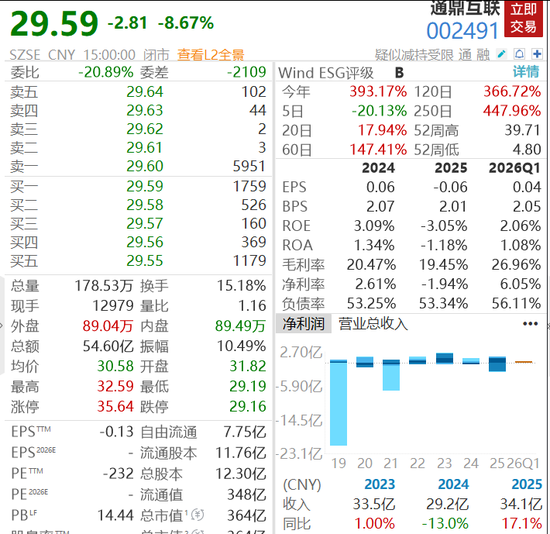550x534 pixels.
Task: Click 最低 price 29.19
Action: [x=248, y=386]
